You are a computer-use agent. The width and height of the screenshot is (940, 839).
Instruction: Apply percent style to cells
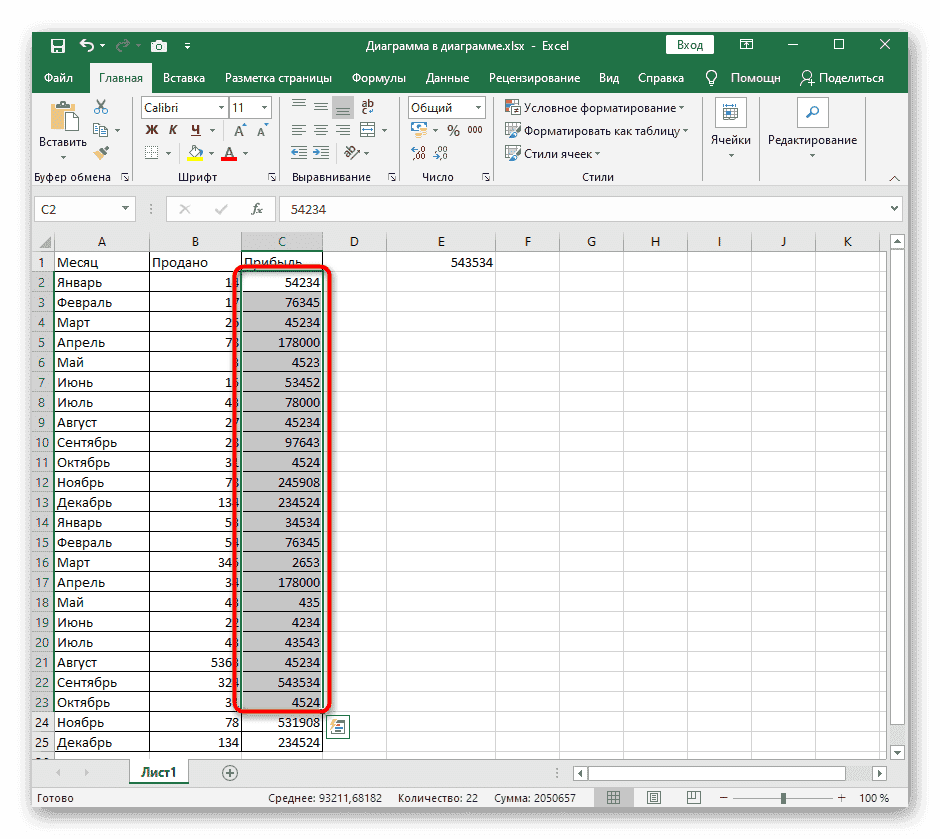coord(453,131)
